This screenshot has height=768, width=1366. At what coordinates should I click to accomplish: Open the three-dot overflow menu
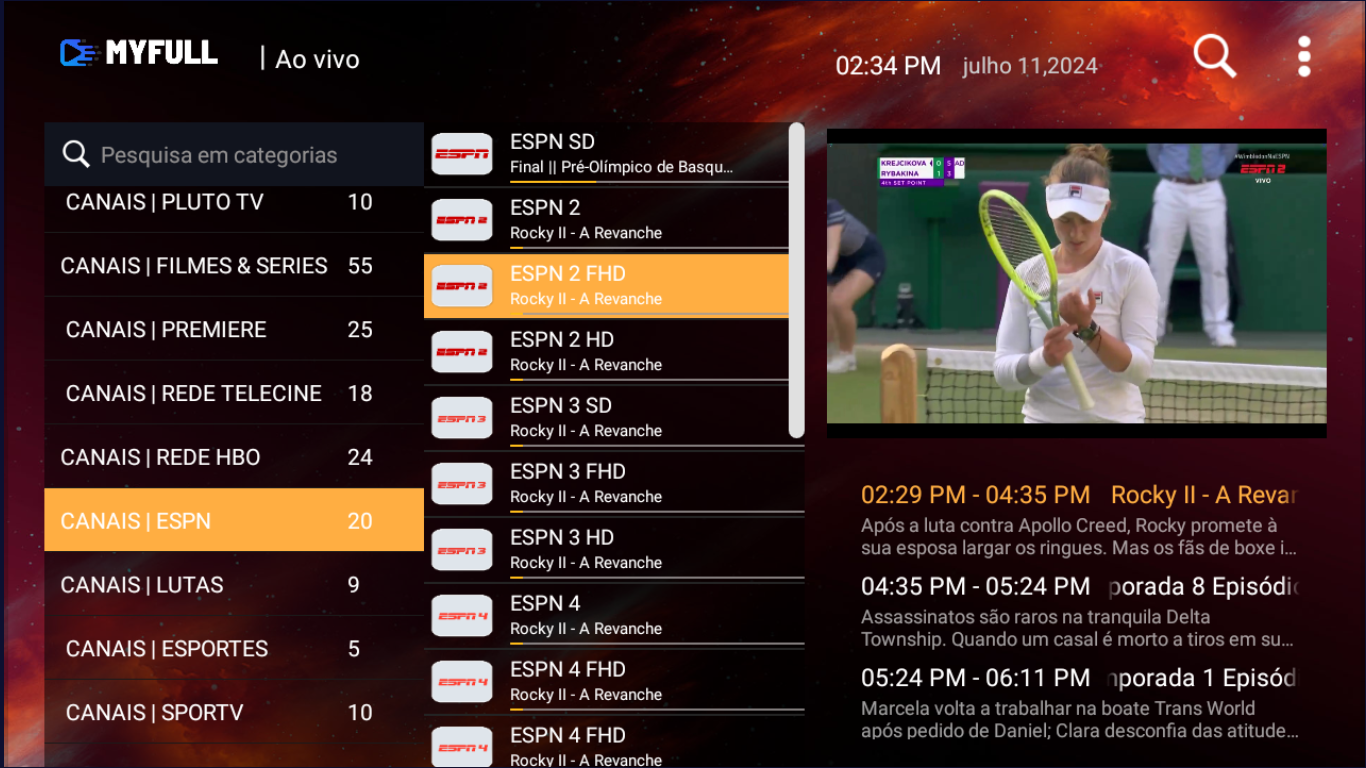1304,57
